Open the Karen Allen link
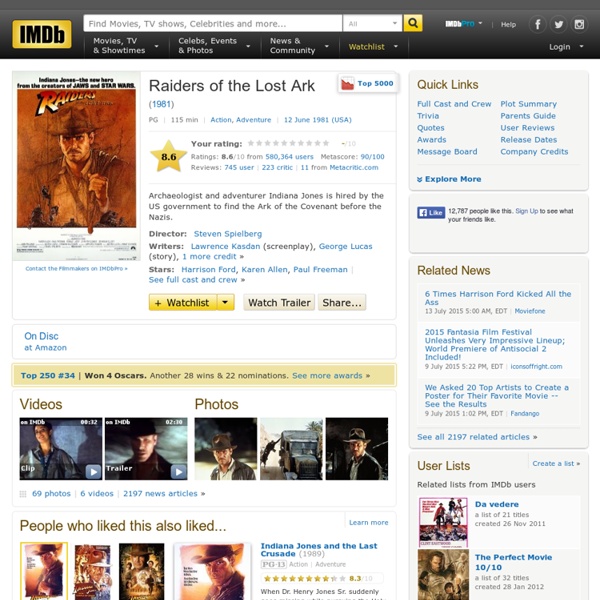The image size is (600, 600). pos(264,269)
